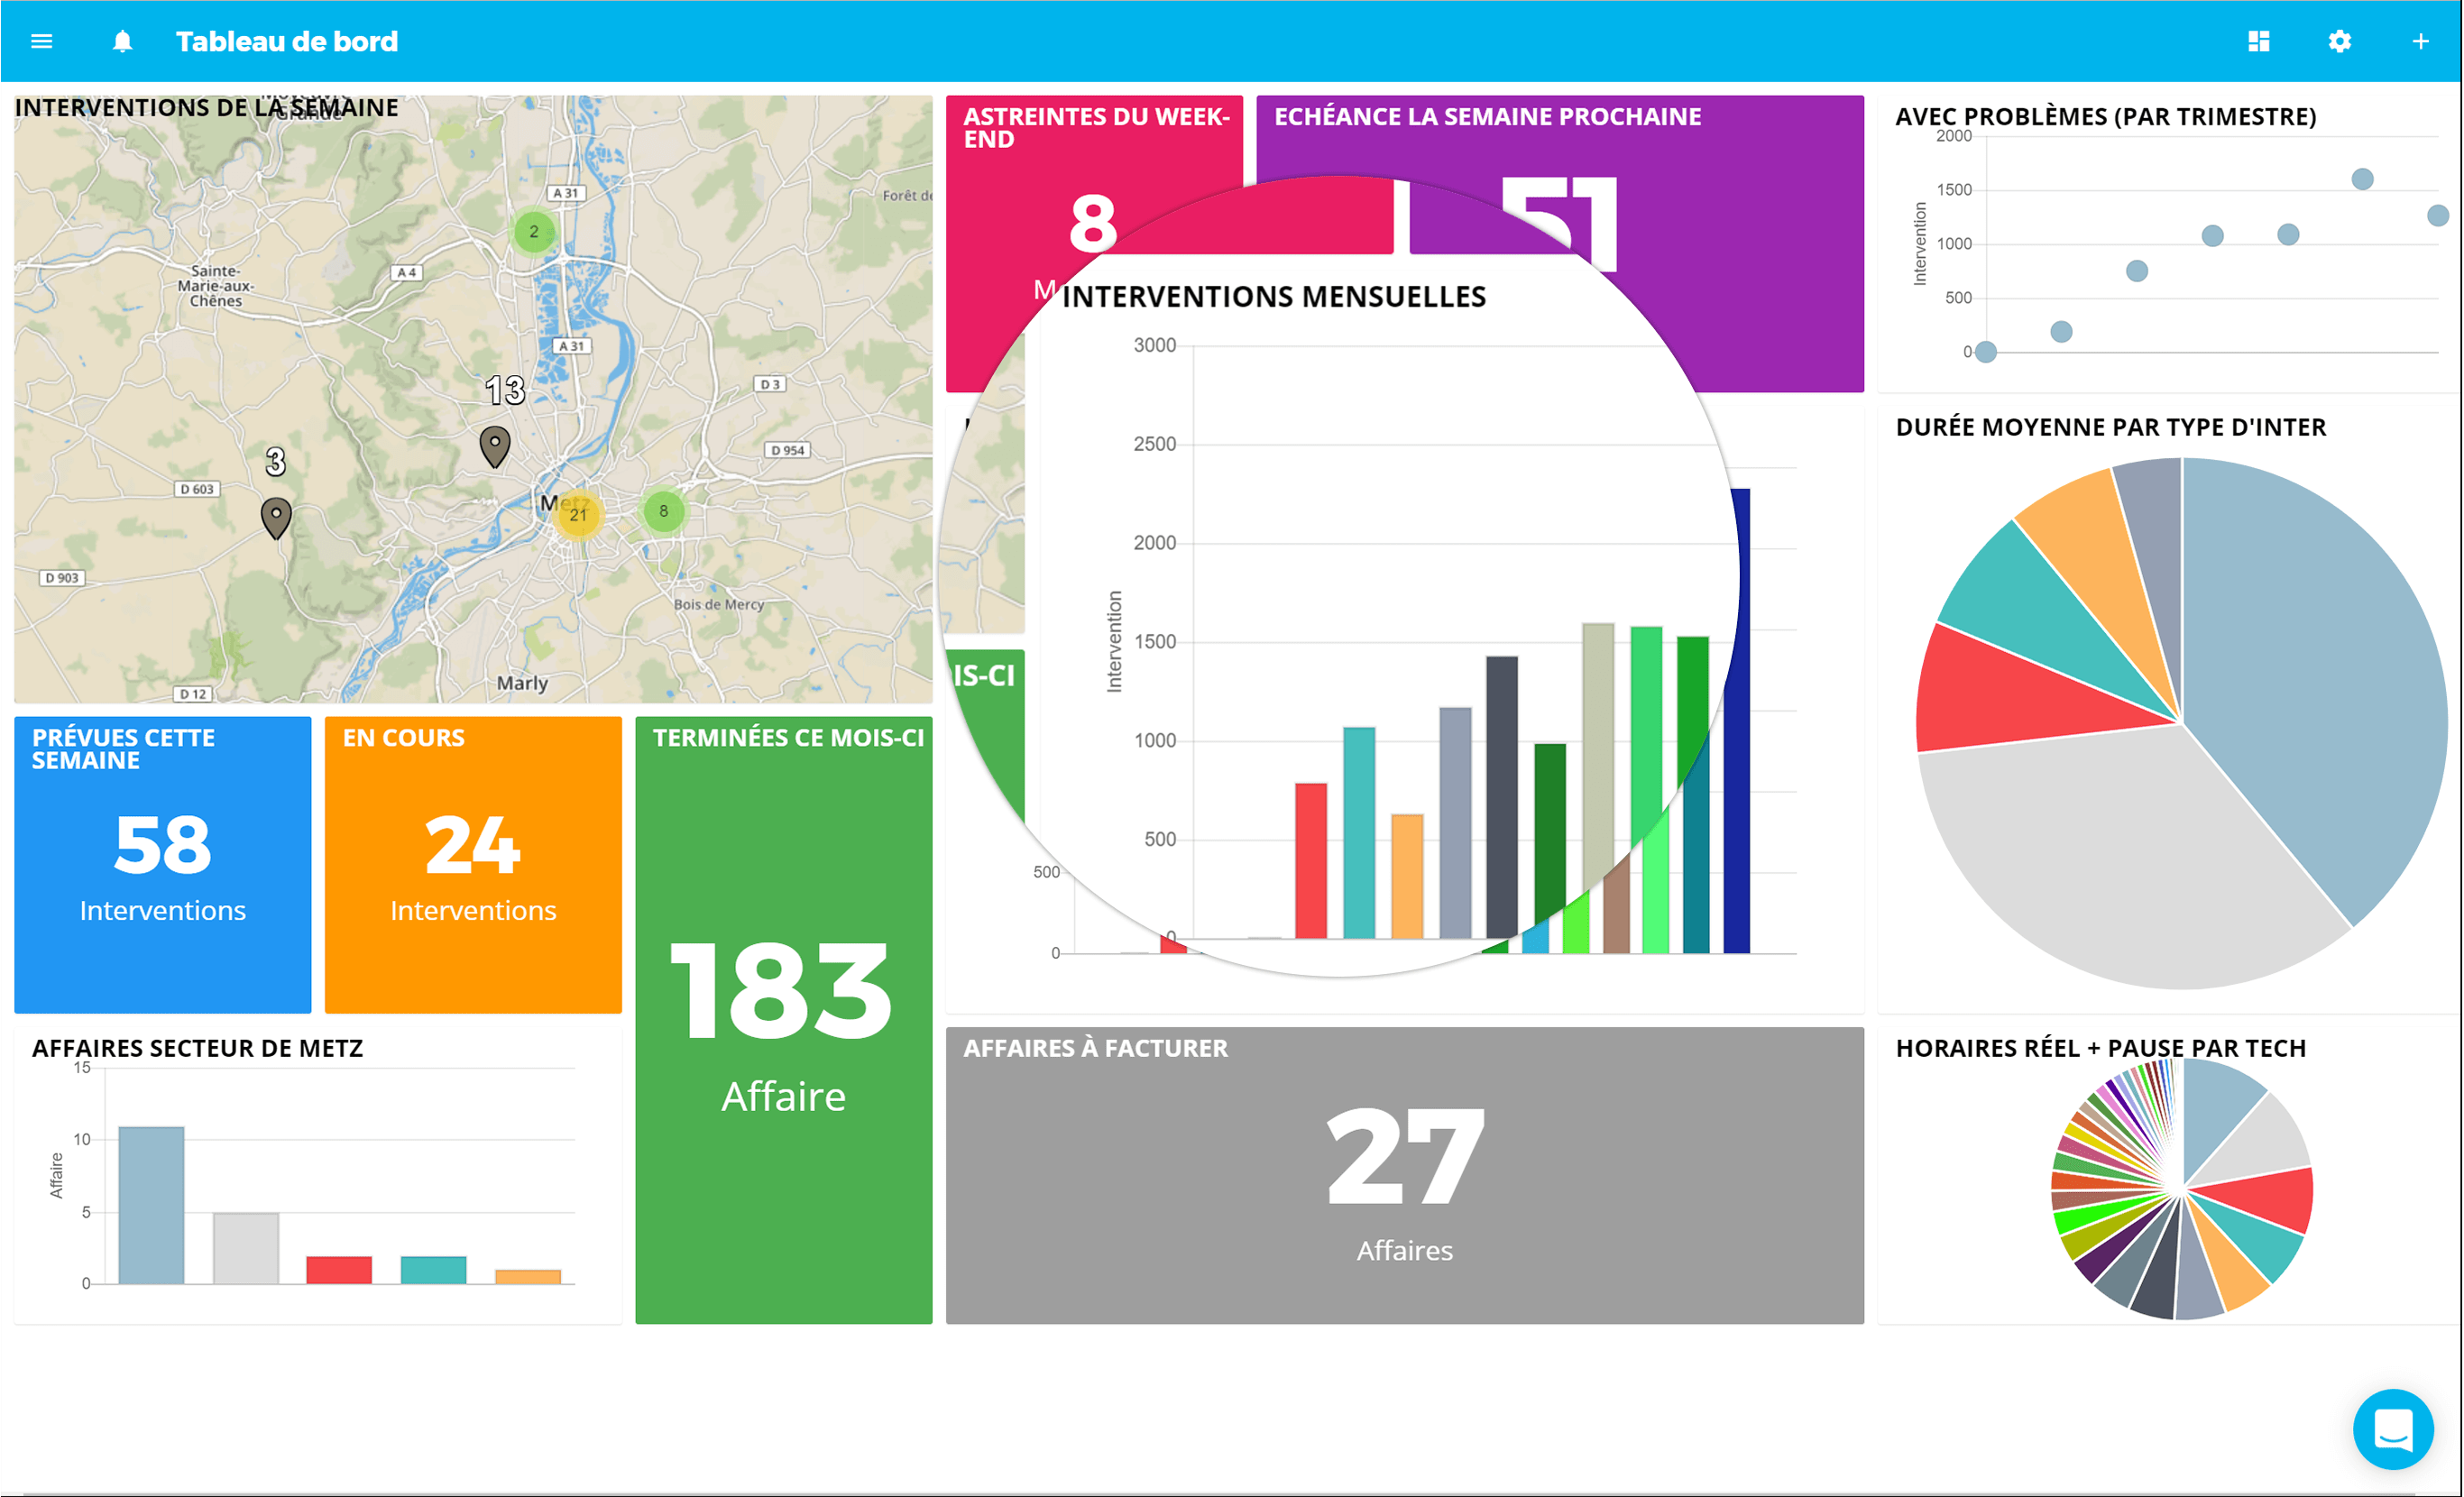Click scatter point at zero in problèmes chart
The width and height of the screenshot is (2464, 1497).
1986,352
